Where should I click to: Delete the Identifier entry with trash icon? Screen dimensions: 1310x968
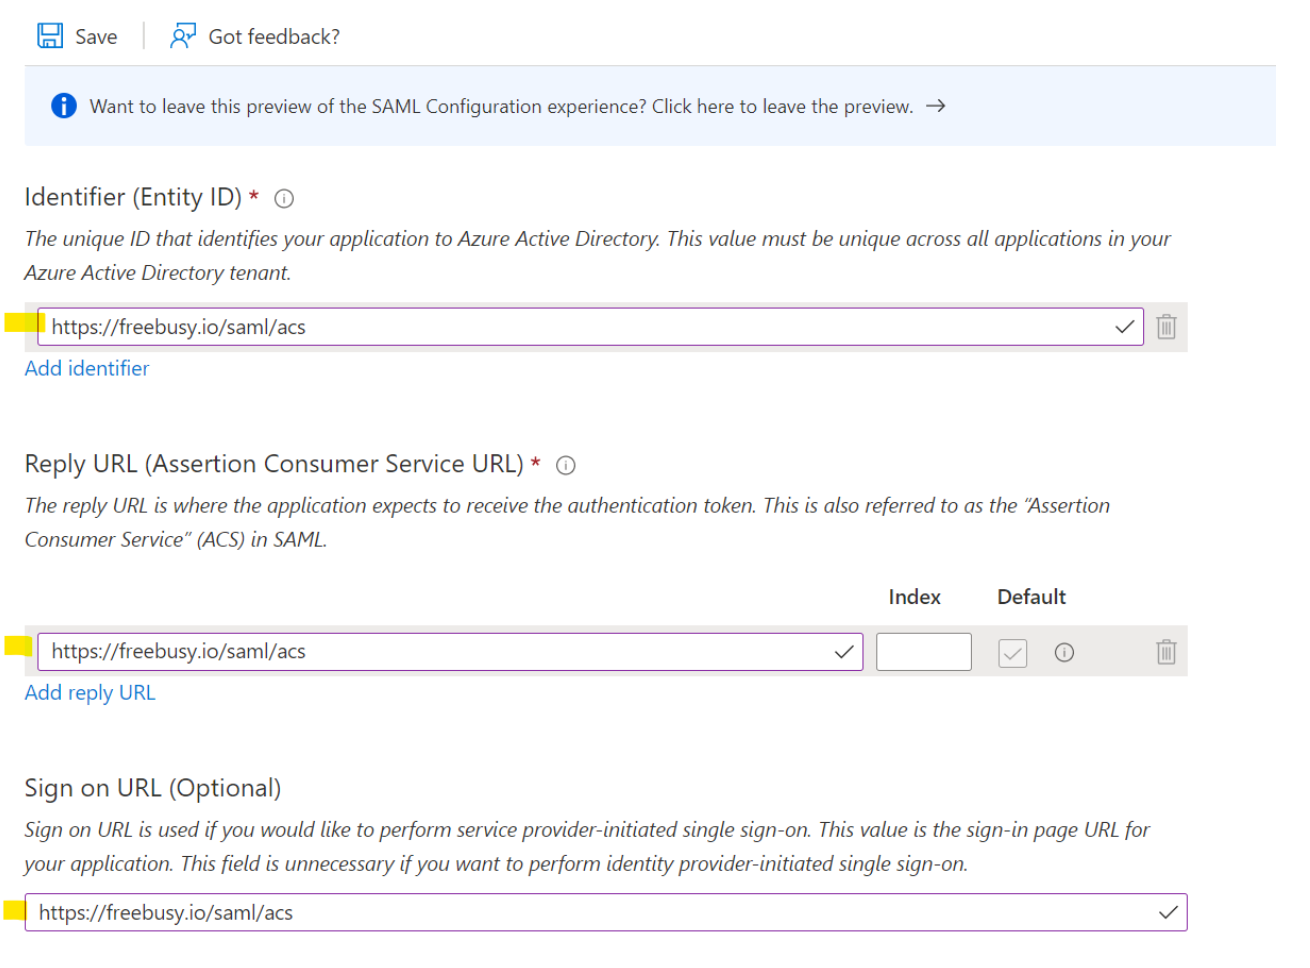1166,327
